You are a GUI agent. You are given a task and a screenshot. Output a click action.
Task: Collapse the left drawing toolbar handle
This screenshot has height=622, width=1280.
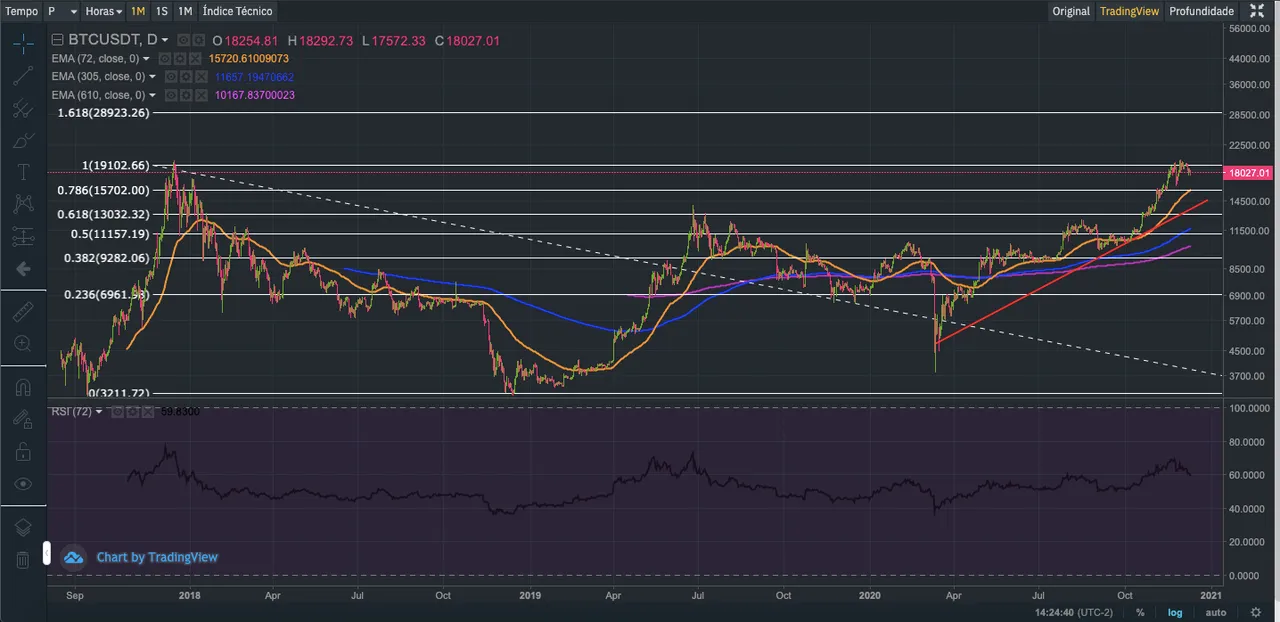46,553
